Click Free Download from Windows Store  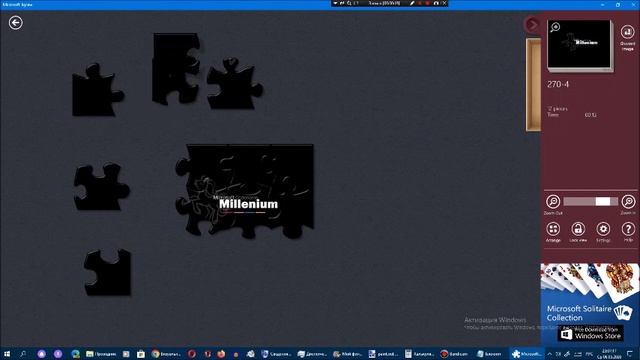[590, 333]
